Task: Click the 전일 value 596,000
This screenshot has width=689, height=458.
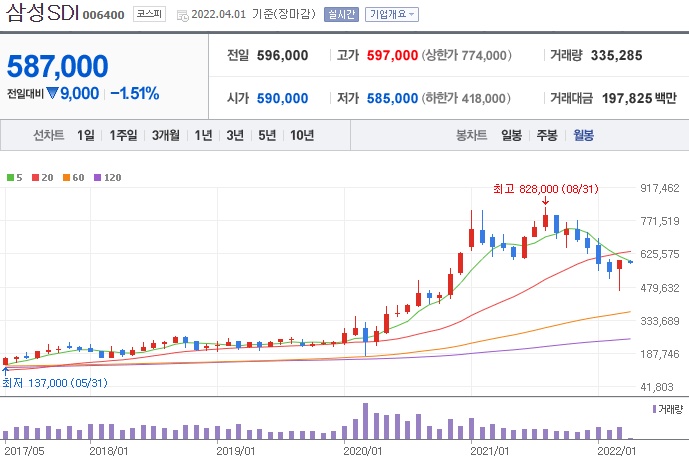Action: click(x=283, y=55)
